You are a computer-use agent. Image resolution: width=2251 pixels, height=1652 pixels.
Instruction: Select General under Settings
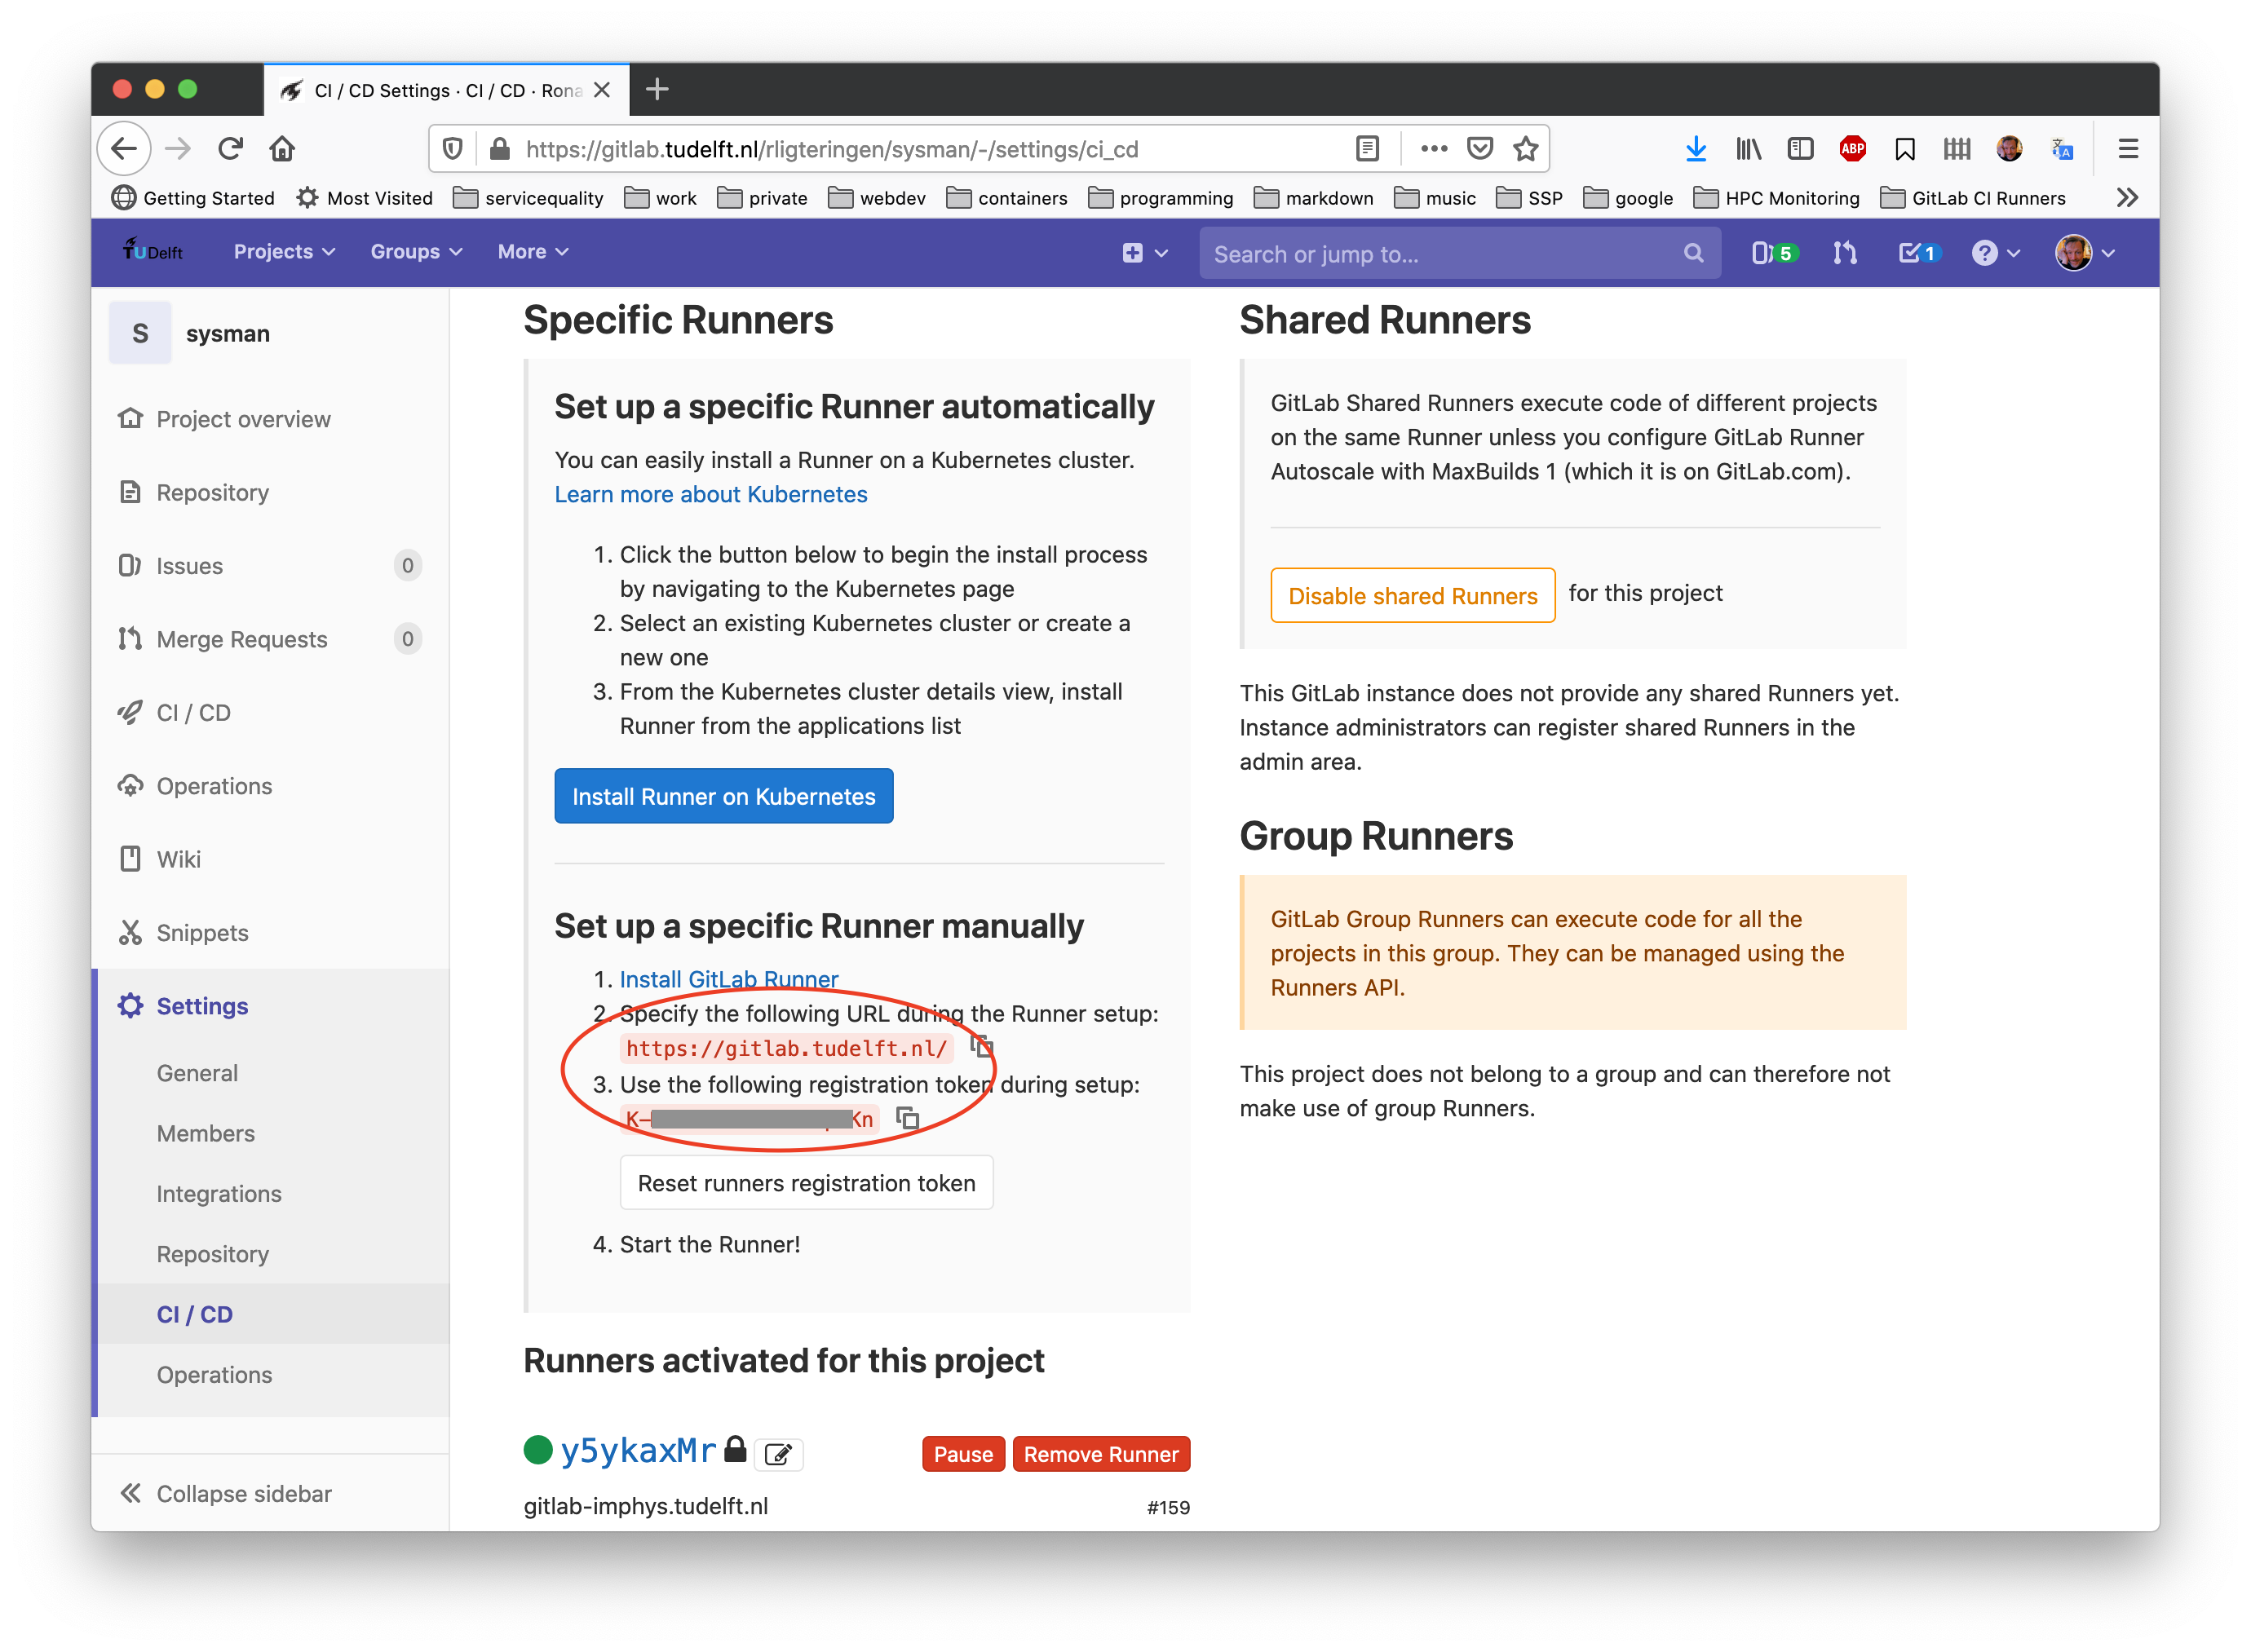(197, 1072)
